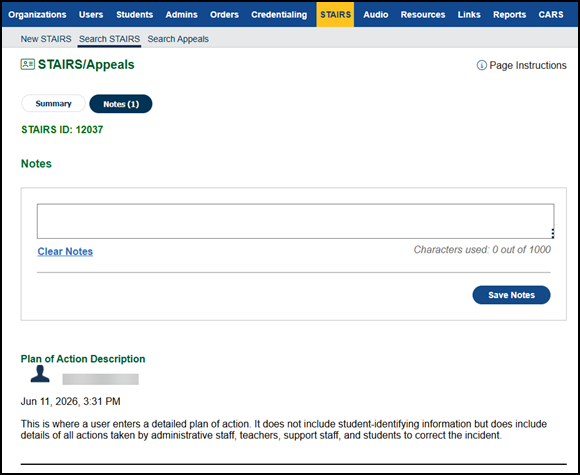
Task: Open the Links menu
Action: pos(469,15)
